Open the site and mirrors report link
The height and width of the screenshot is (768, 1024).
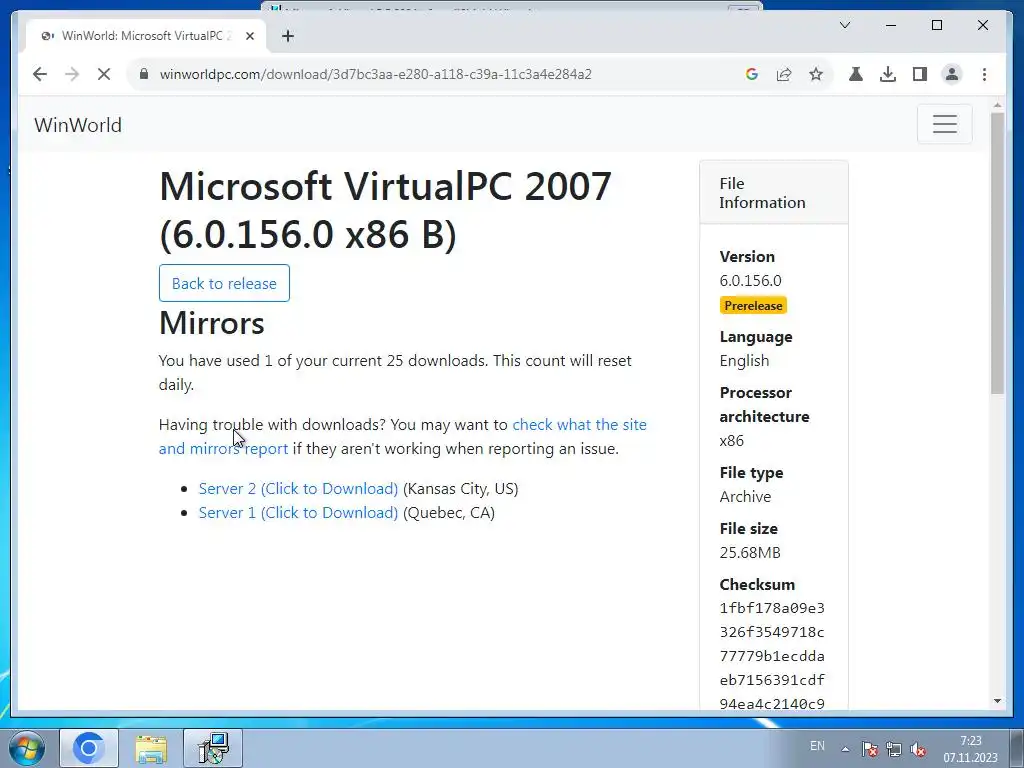coord(402,436)
